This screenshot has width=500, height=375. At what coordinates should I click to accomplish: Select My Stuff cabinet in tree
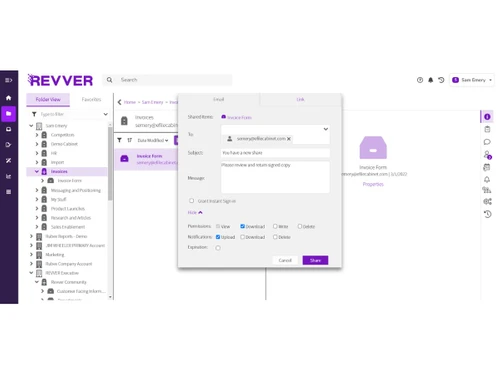(58, 199)
